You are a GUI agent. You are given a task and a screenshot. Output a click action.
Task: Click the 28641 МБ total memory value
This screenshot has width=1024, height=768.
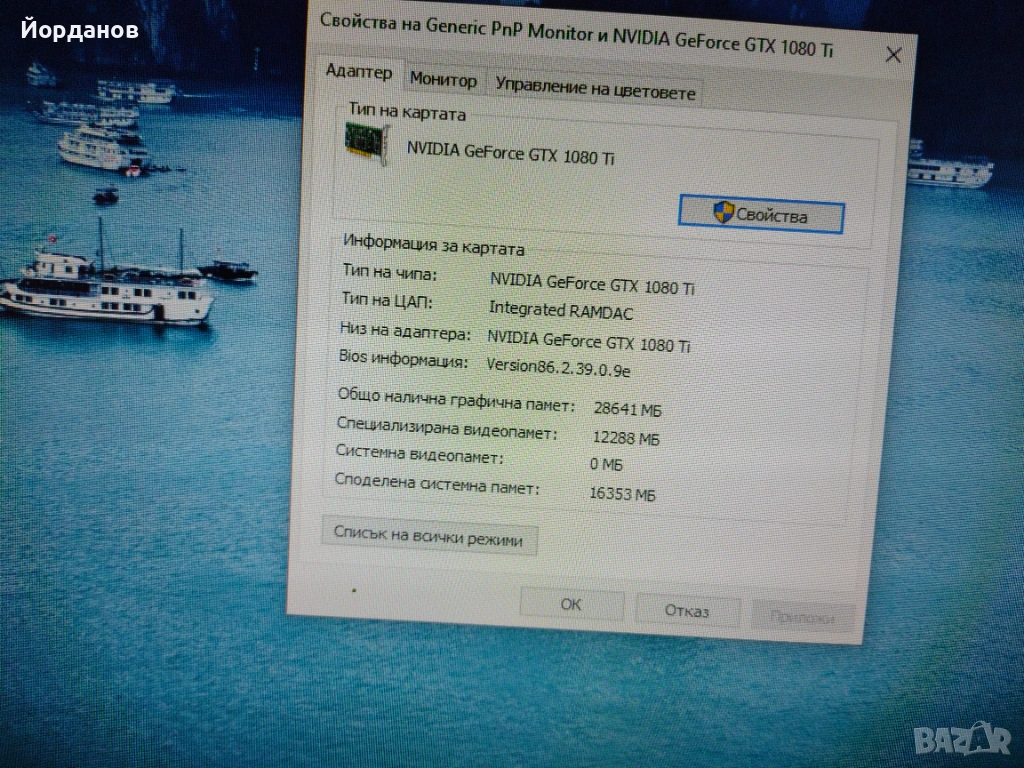point(627,409)
